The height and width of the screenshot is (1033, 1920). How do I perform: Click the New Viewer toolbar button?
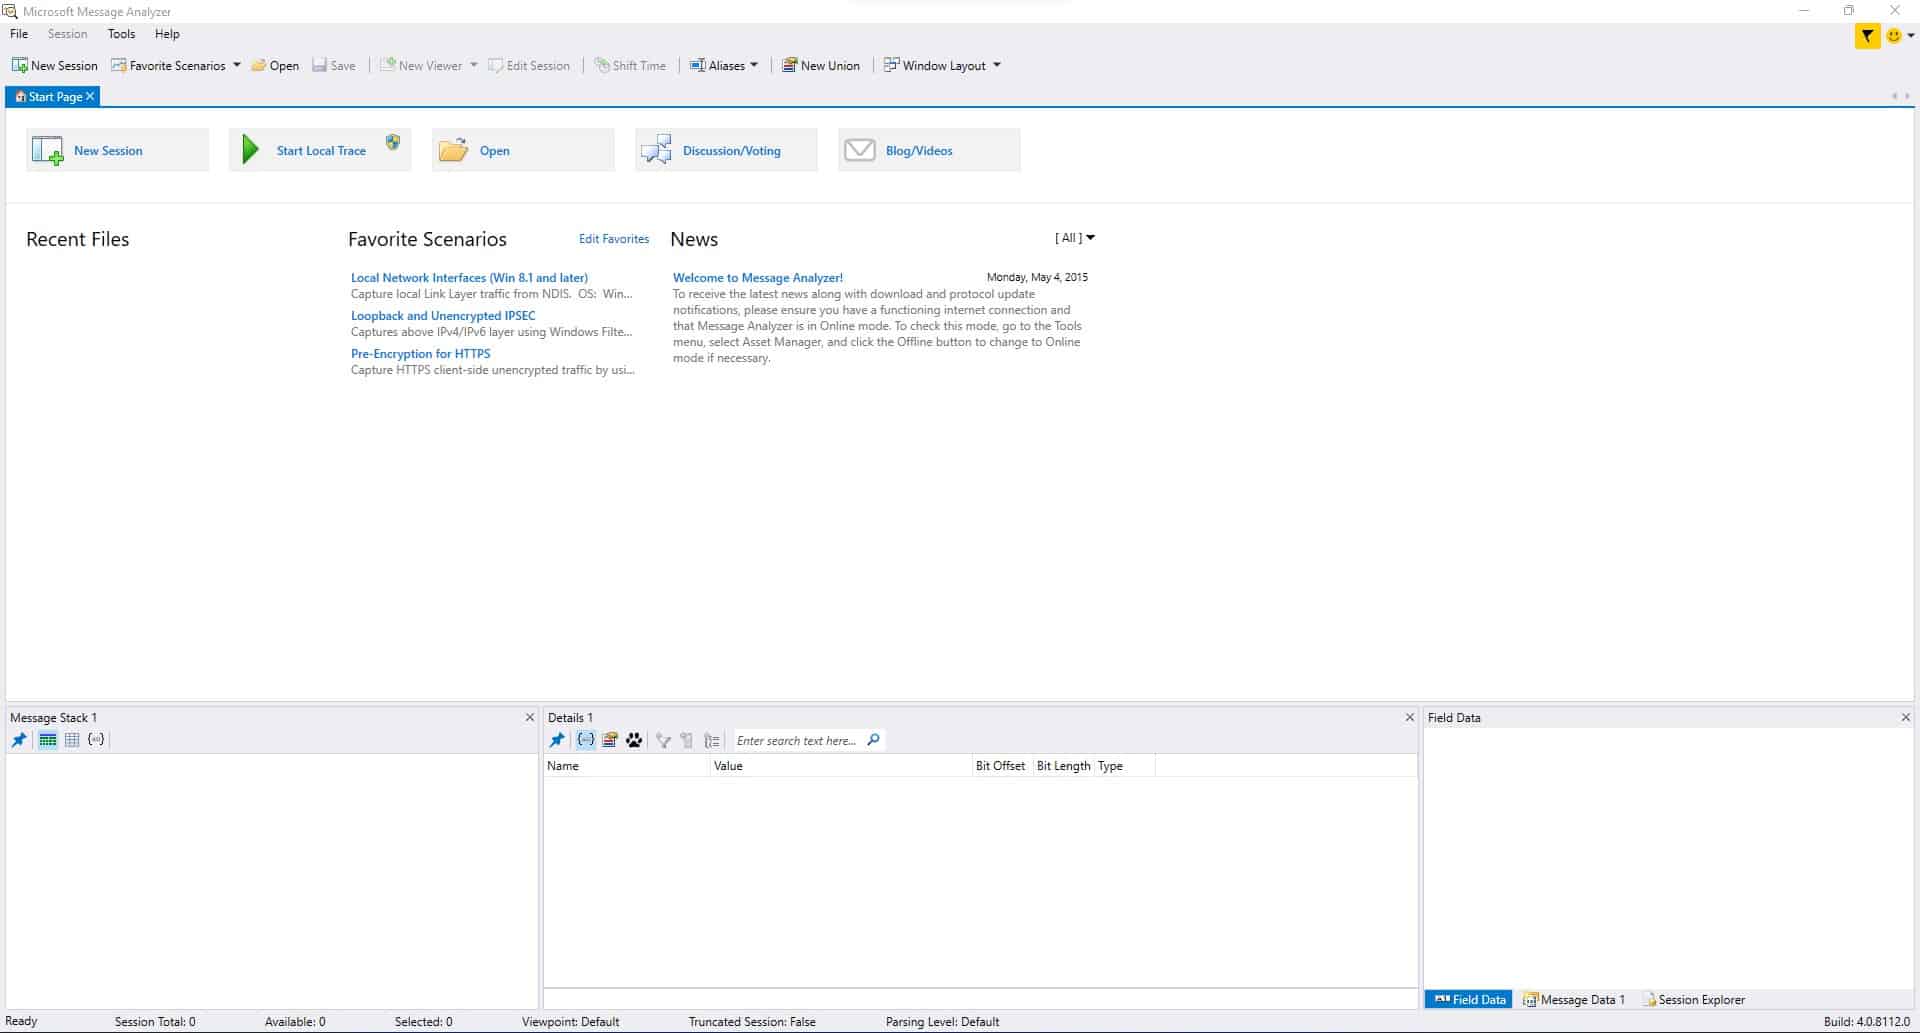click(x=421, y=65)
